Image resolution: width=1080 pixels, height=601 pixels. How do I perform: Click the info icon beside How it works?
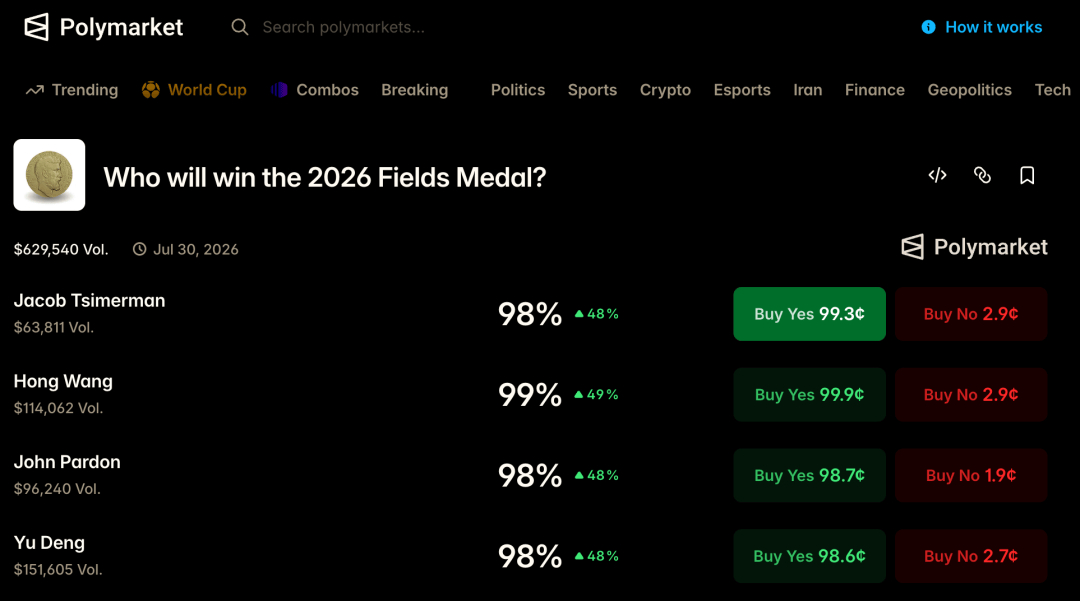[928, 28]
